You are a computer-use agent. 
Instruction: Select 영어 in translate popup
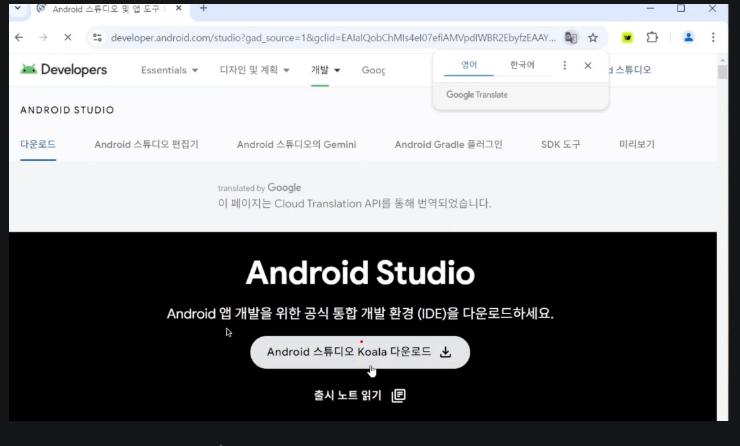(x=469, y=65)
